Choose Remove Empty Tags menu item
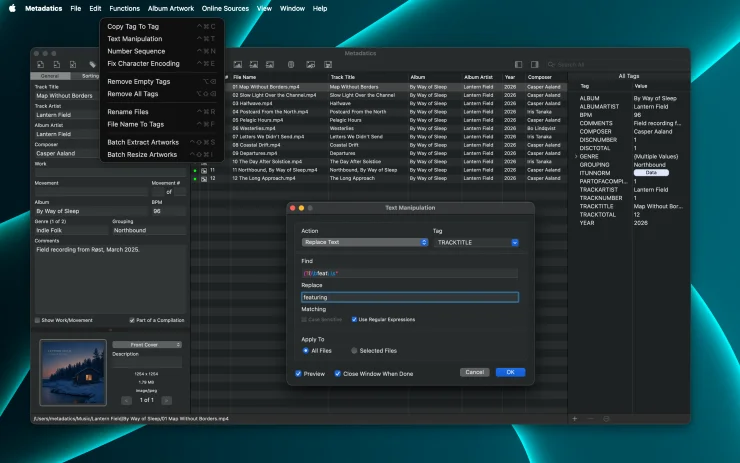Viewport: 740px width, 463px height. tap(161, 82)
